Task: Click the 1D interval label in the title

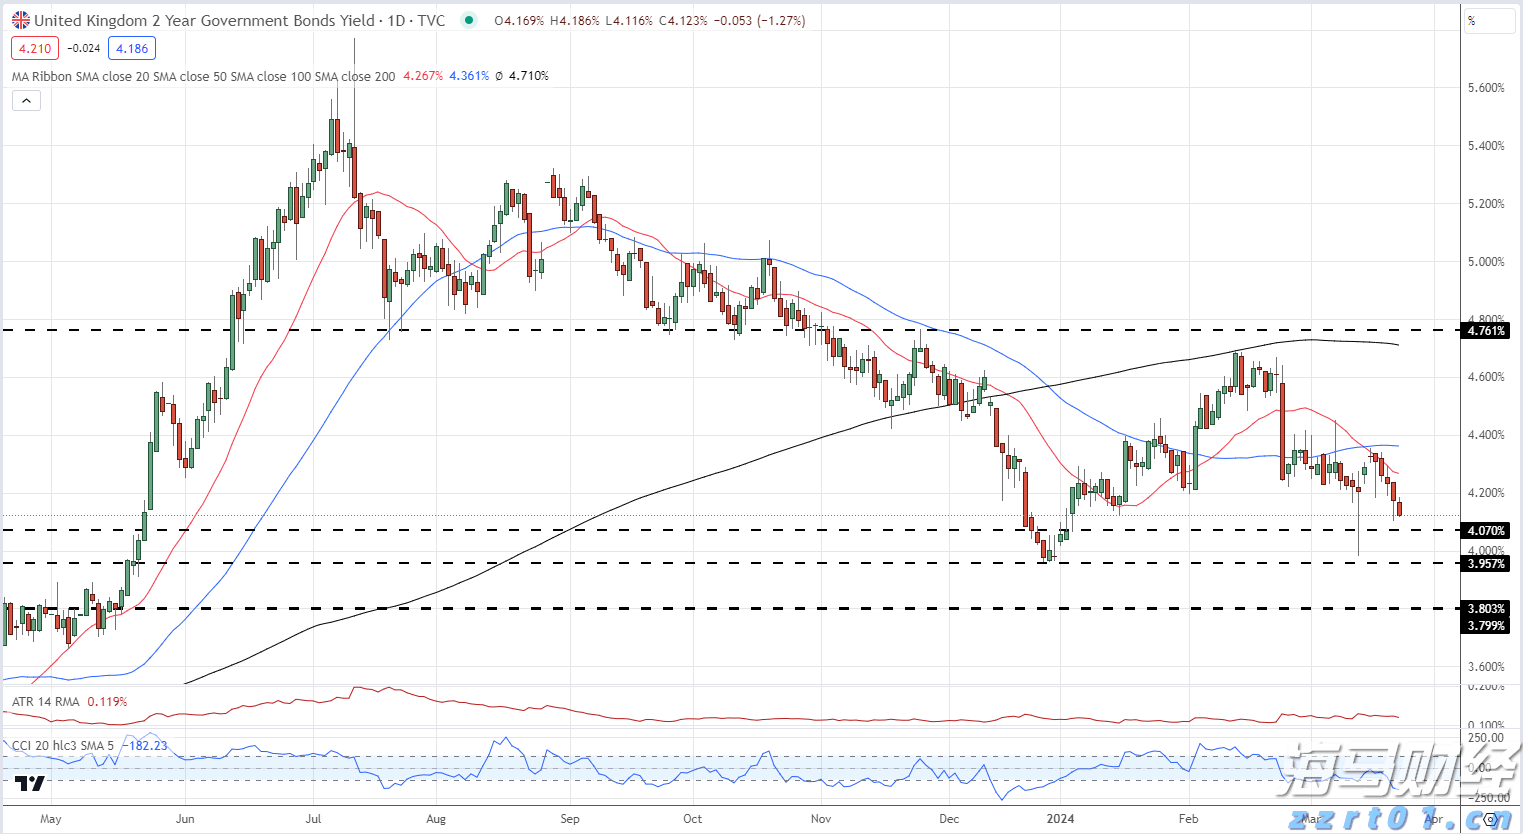Action: tap(397, 20)
